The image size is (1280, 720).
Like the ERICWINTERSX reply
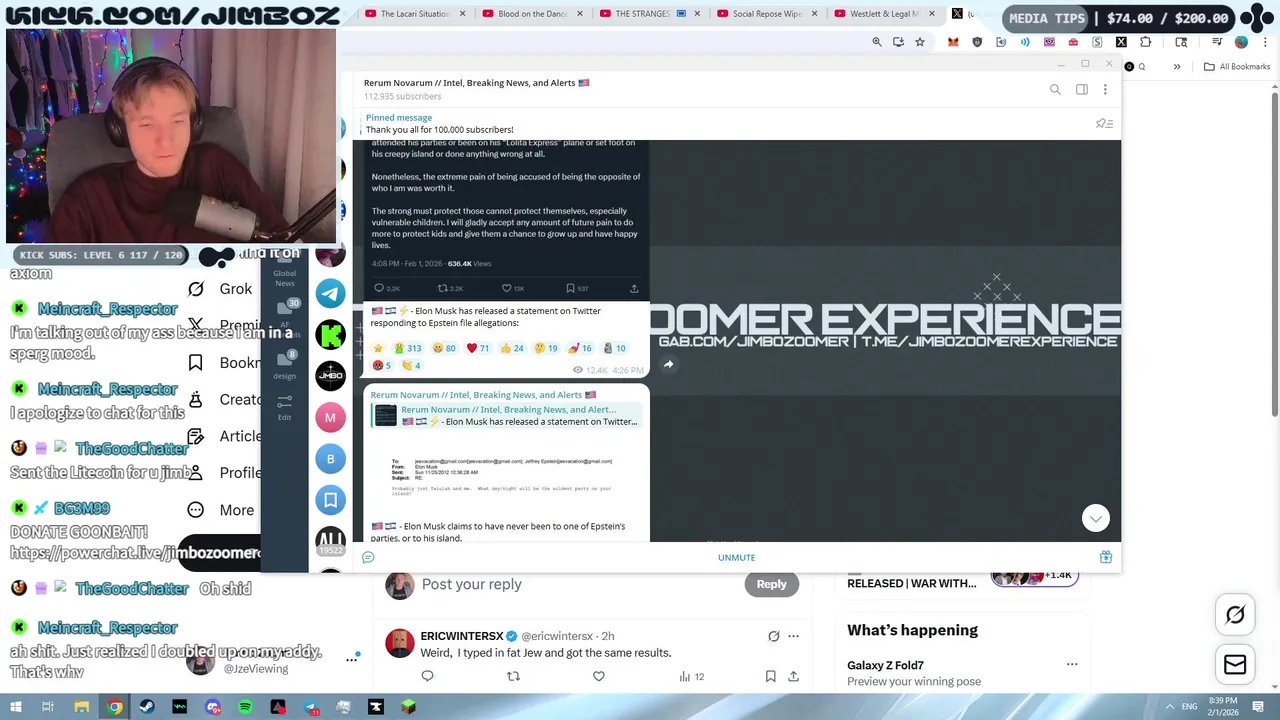pyautogui.click(x=599, y=677)
